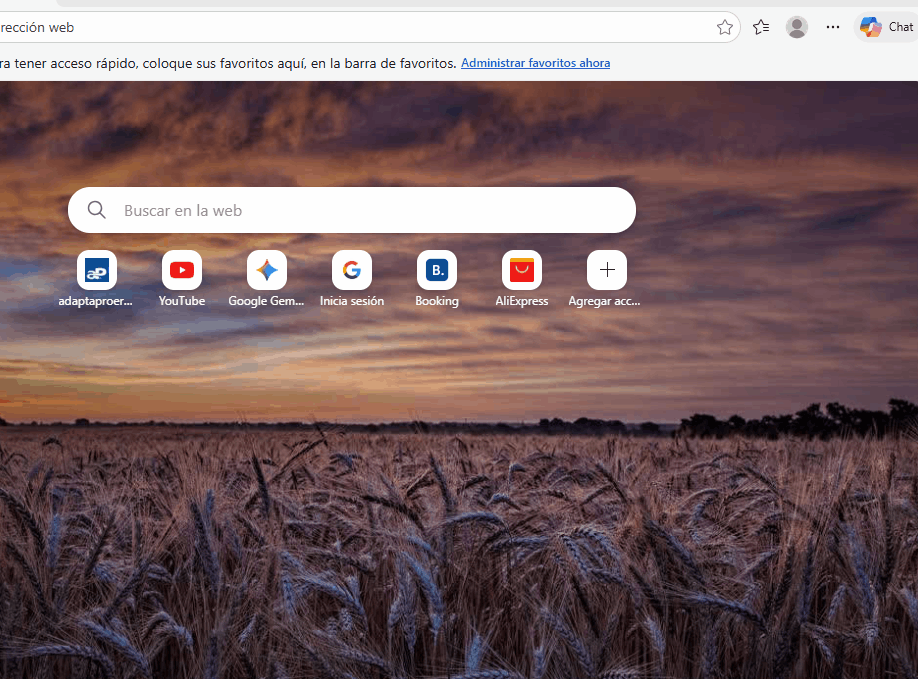
Task: Click the 'Chat' text beside Copilot logo
Action: coord(900,28)
